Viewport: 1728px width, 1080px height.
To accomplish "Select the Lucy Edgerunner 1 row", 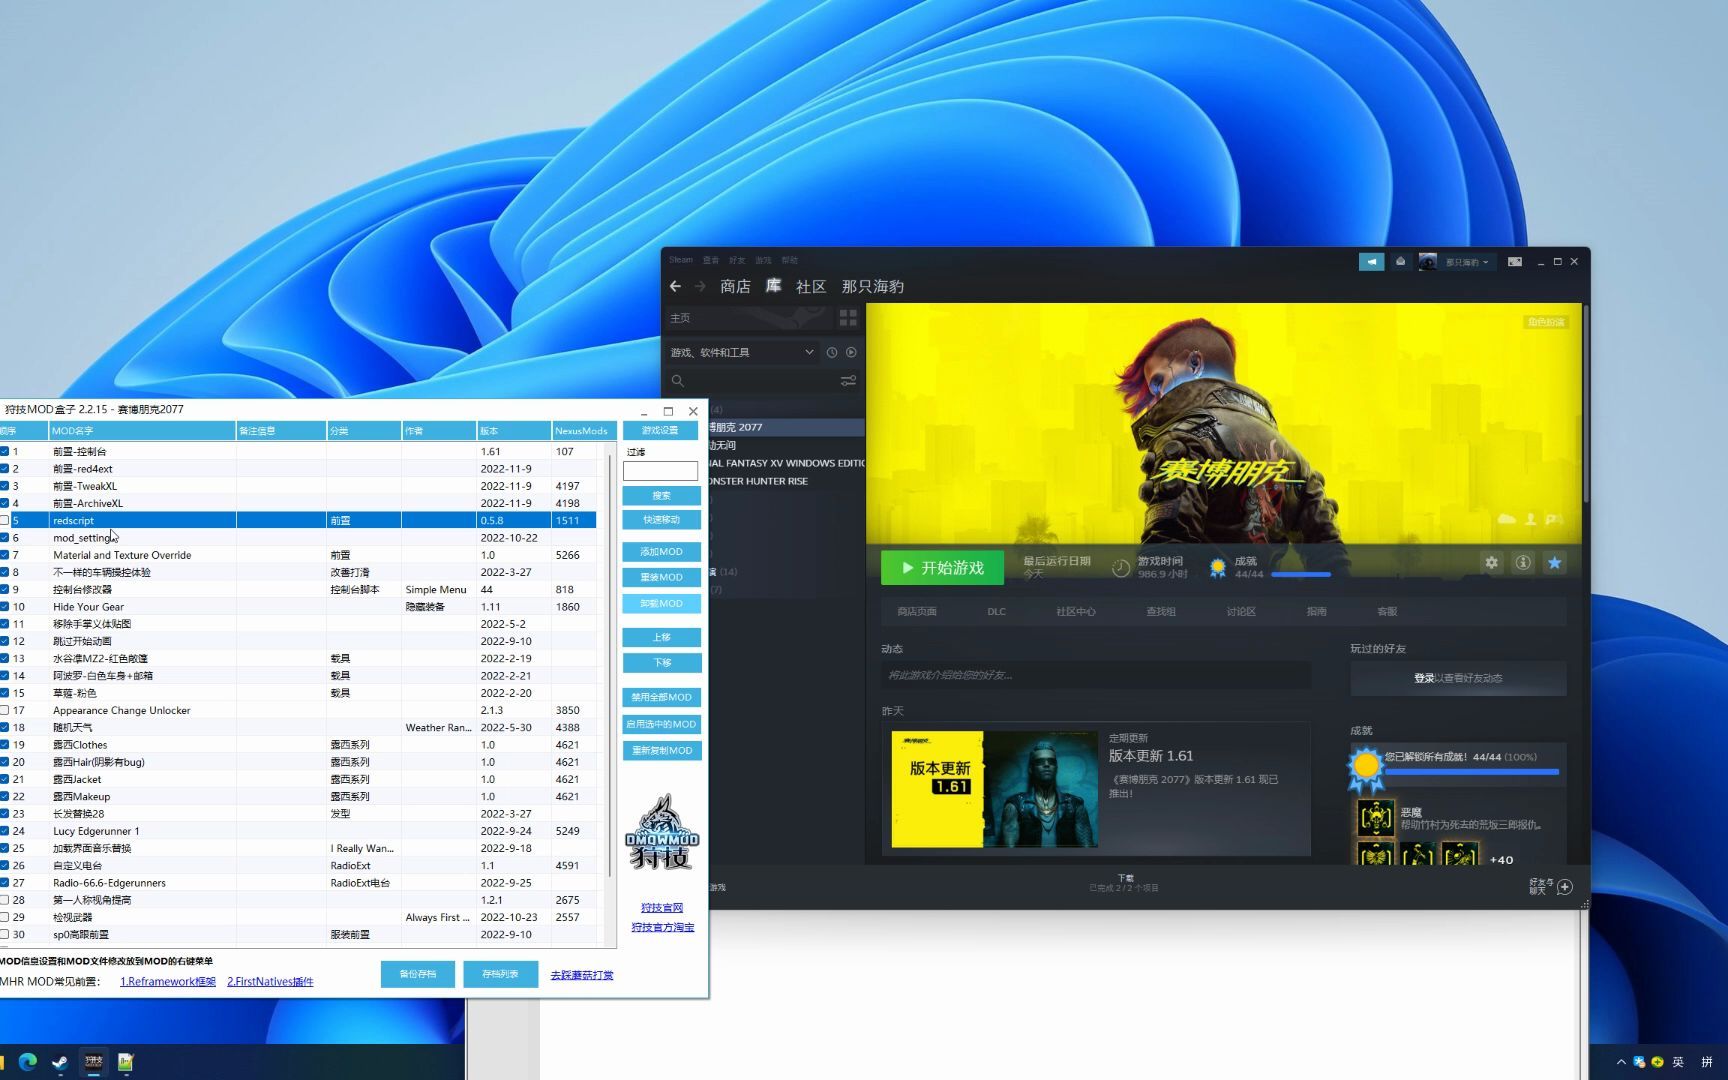I will coord(298,831).
